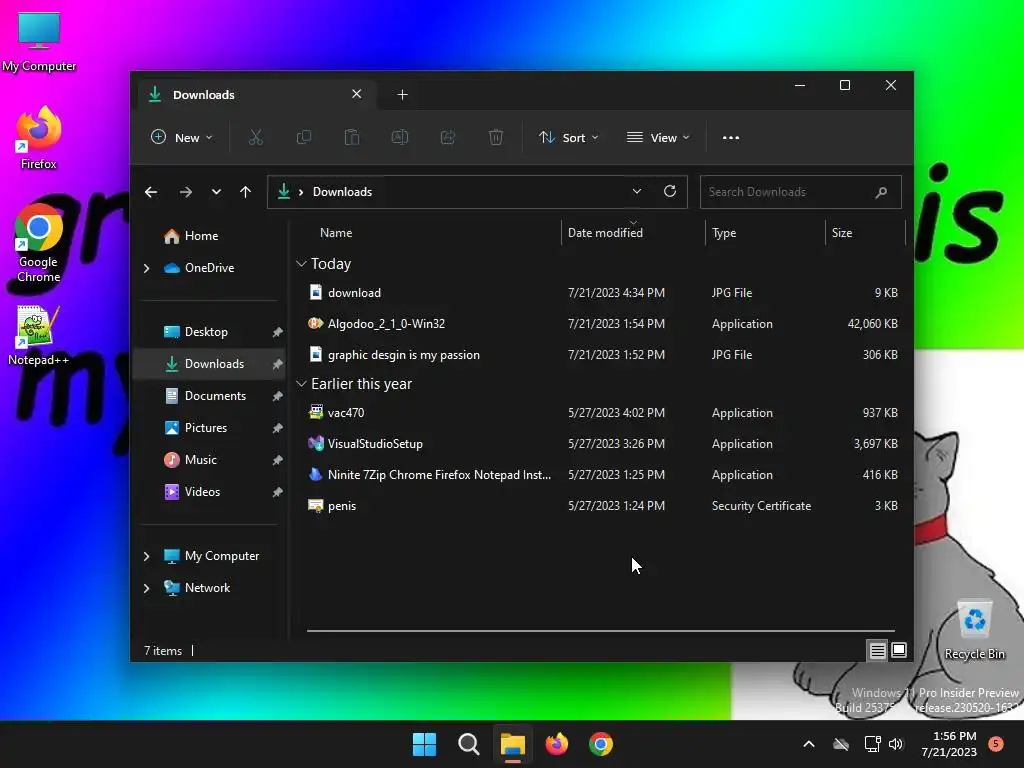1024x768 pixels.
Task: Open the Sort dropdown
Action: pyautogui.click(x=569, y=138)
